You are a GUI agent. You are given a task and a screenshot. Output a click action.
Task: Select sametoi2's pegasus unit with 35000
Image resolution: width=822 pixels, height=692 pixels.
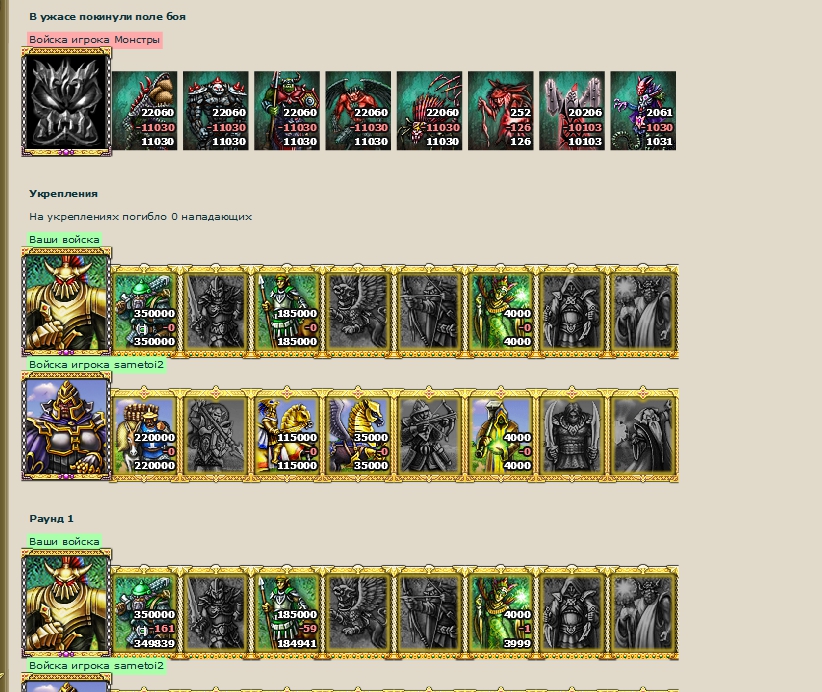[359, 436]
